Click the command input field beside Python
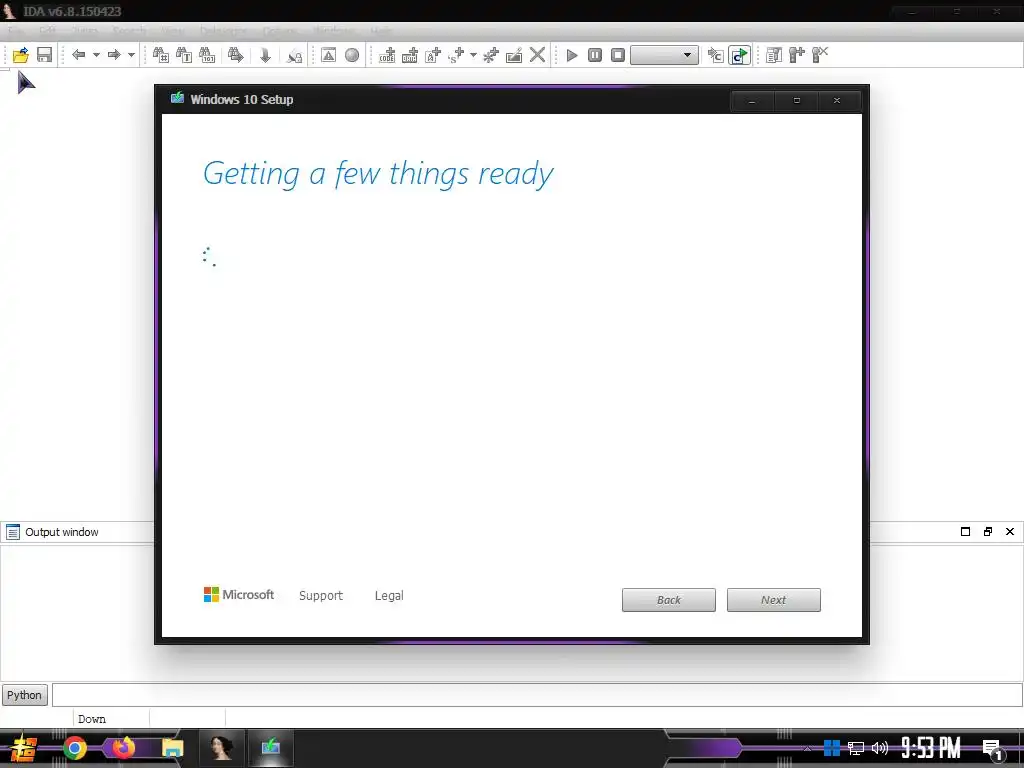The width and height of the screenshot is (1024, 768). 537,695
